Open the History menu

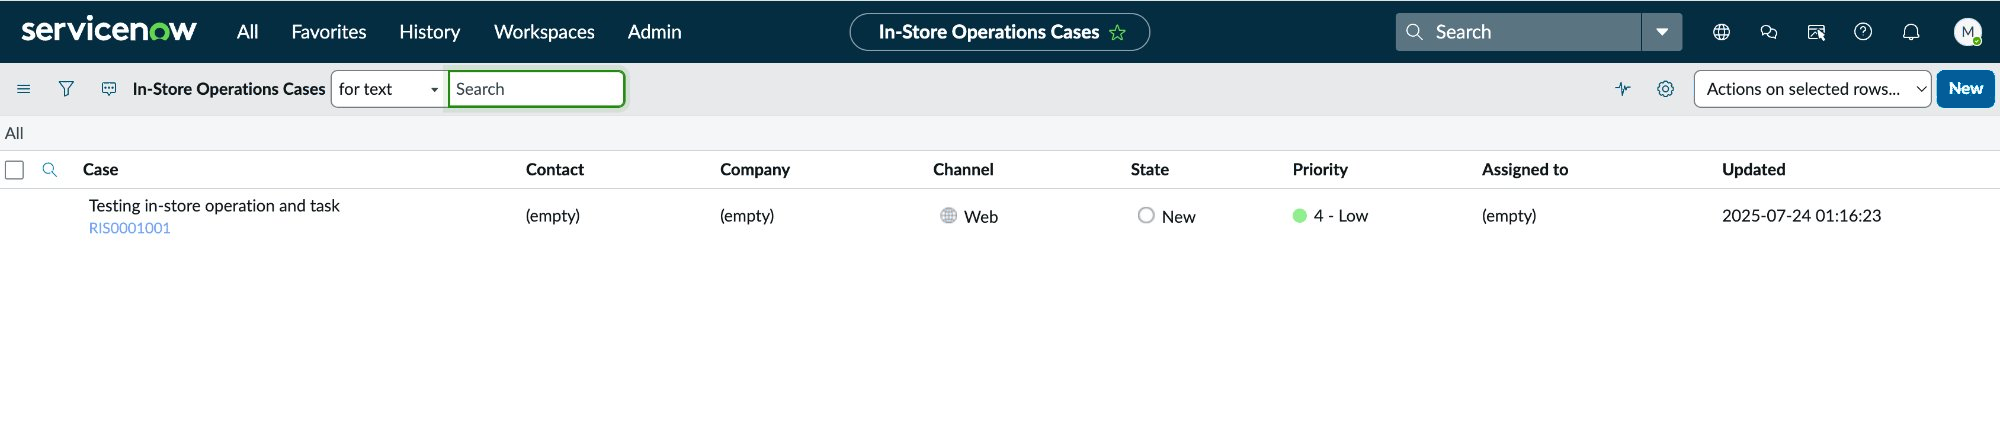430,32
